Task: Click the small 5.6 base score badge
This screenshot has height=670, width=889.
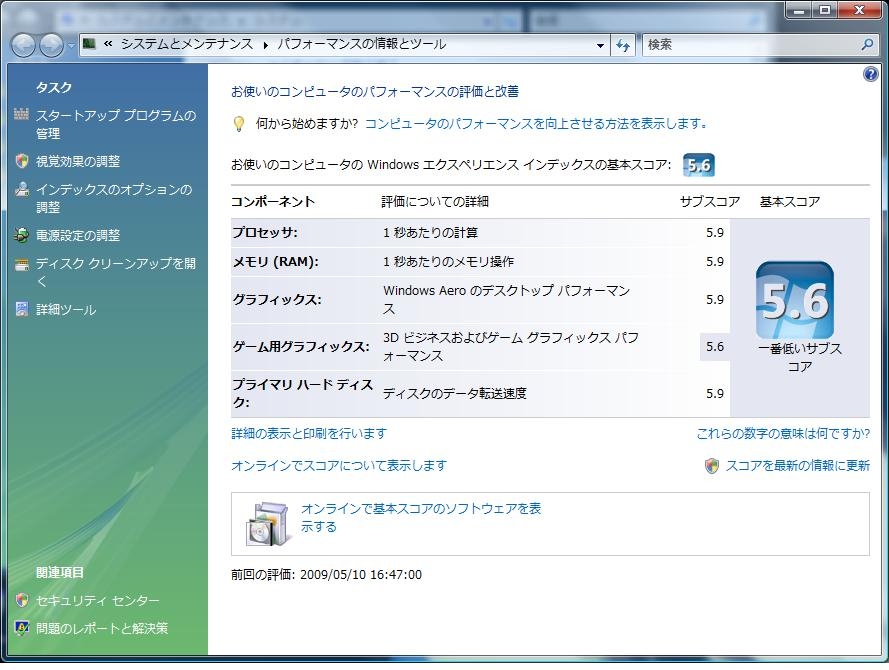Action: click(x=698, y=165)
